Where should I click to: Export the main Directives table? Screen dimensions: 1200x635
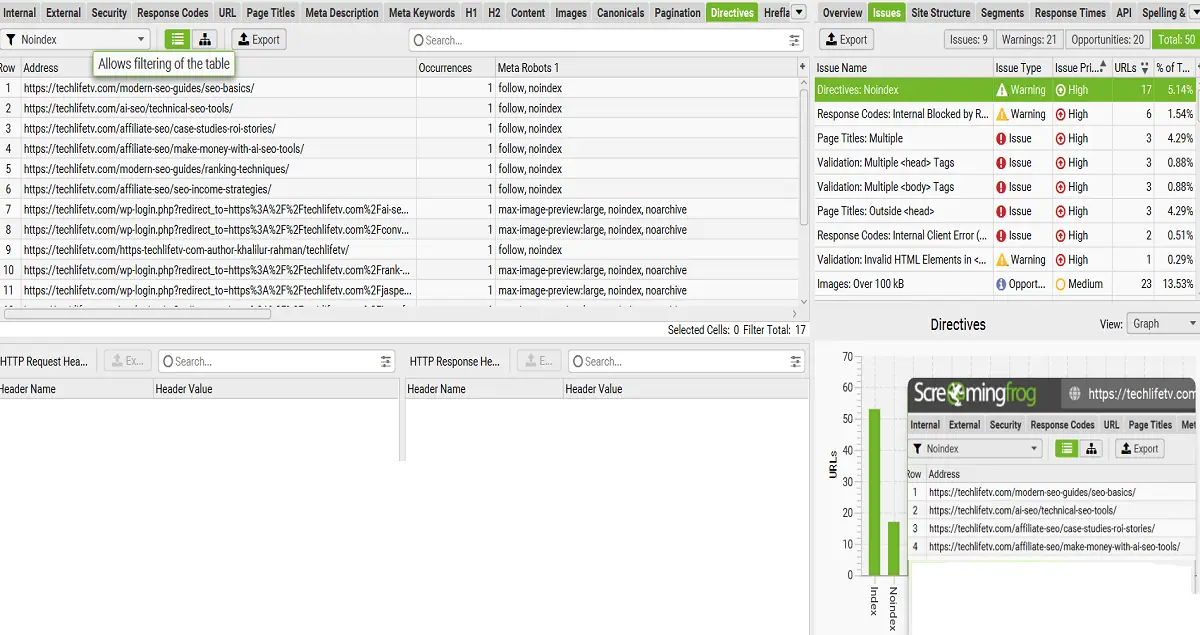click(x=259, y=39)
